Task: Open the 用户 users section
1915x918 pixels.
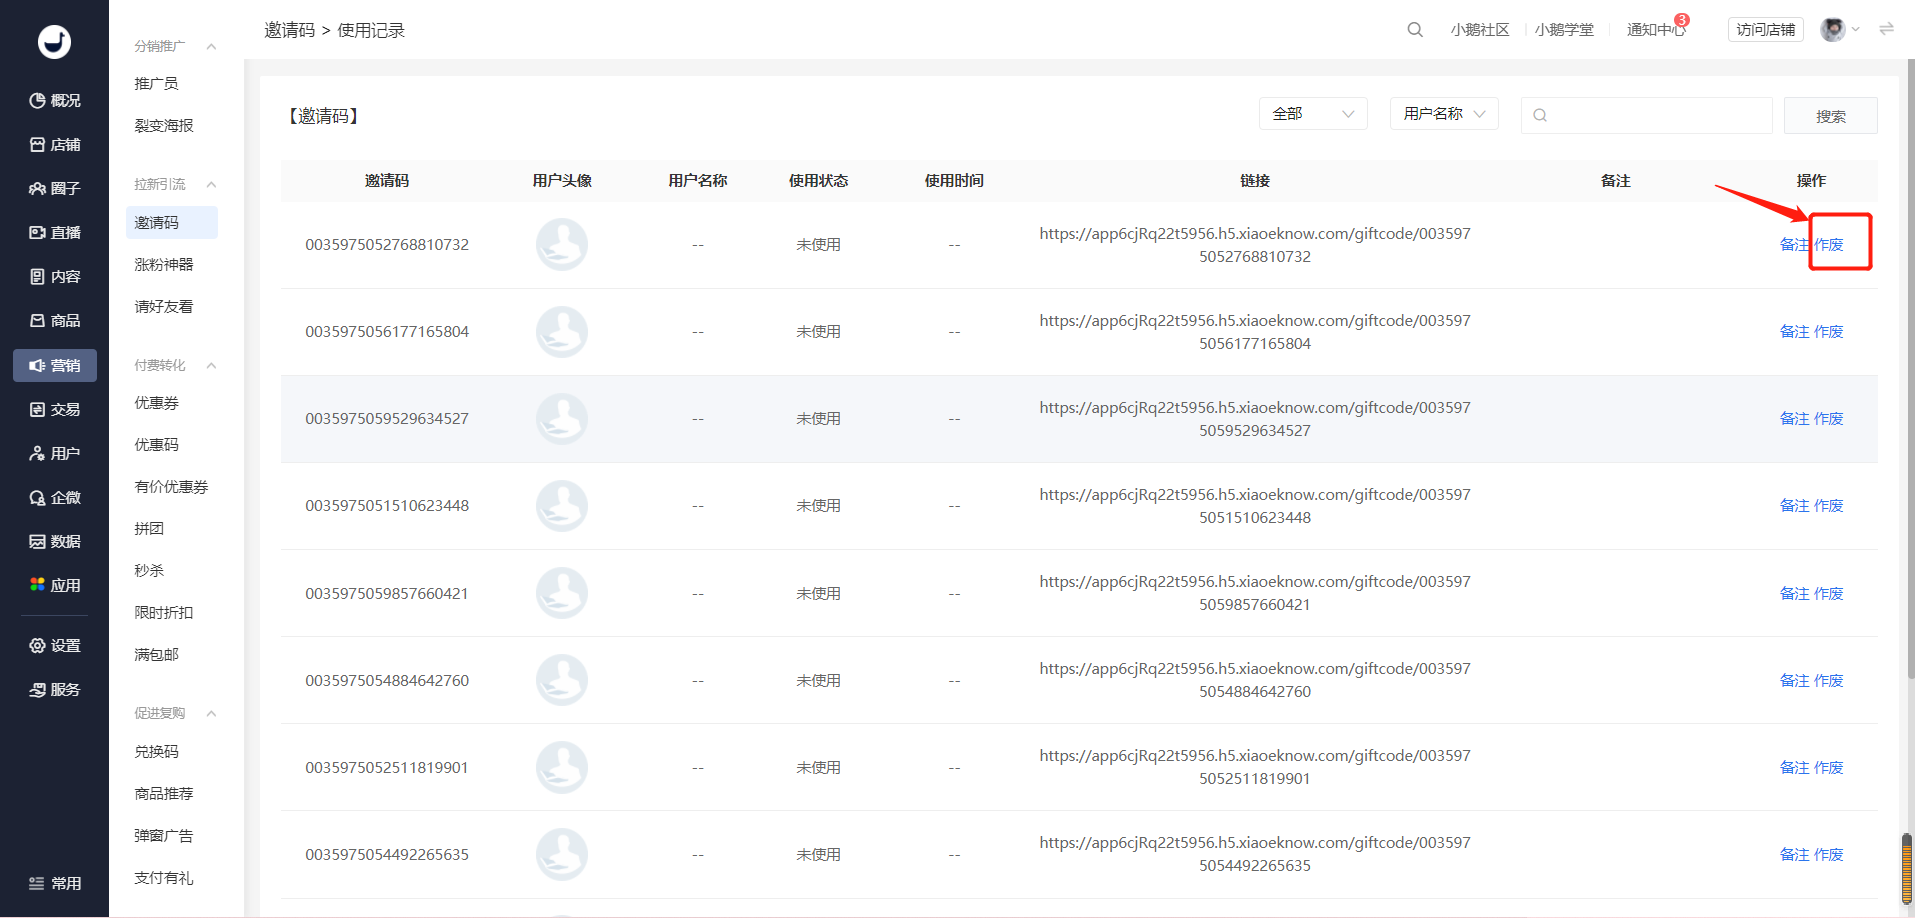Action: click(55, 453)
